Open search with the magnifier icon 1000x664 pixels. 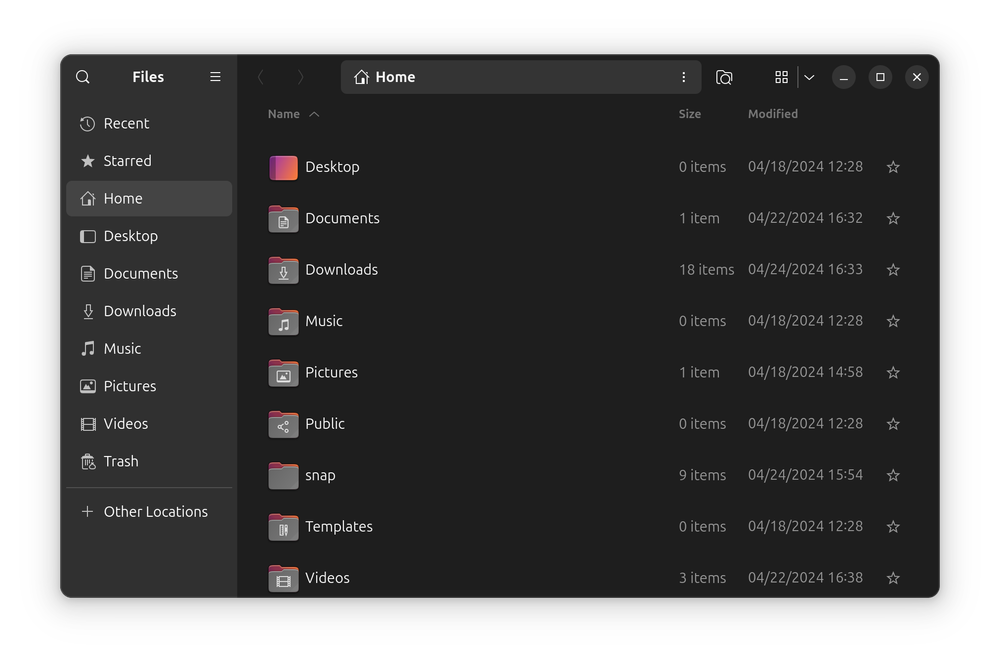click(82, 77)
